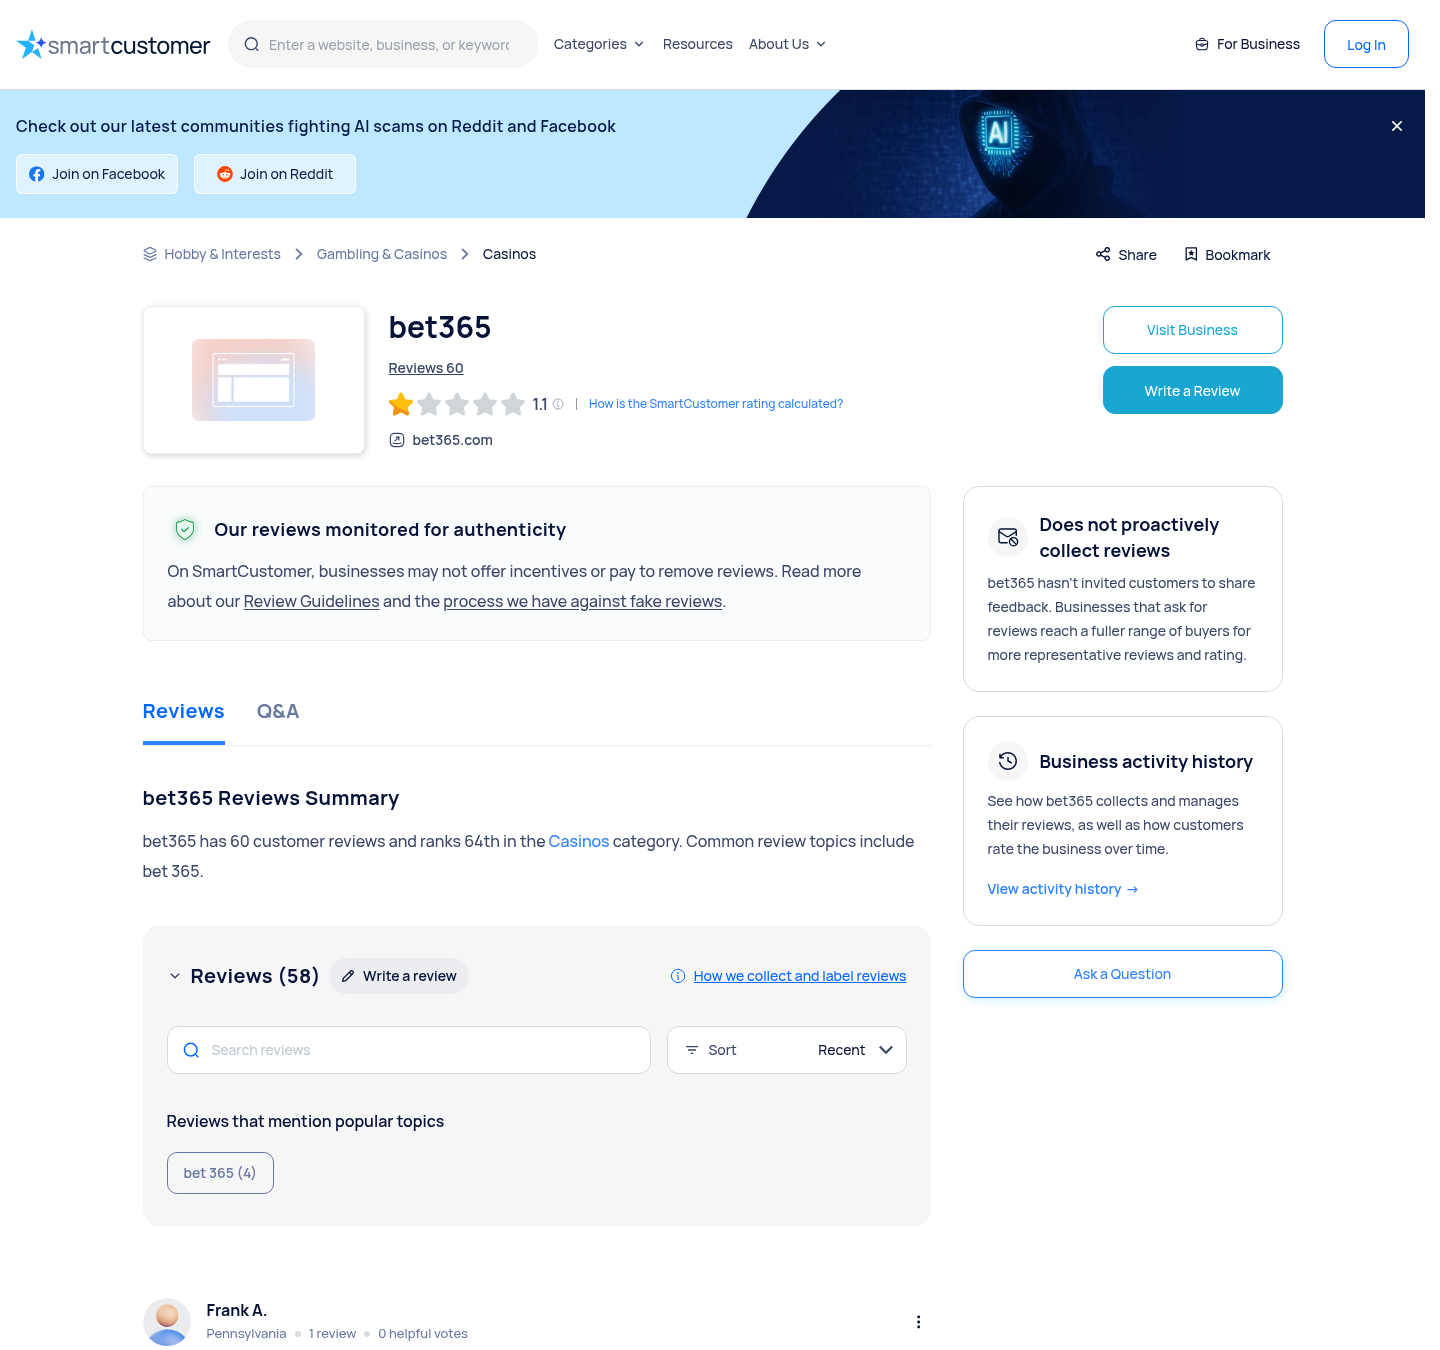The height and width of the screenshot is (1350, 1440).
Task: Visit the bet365.com website link
Action: coord(452,440)
